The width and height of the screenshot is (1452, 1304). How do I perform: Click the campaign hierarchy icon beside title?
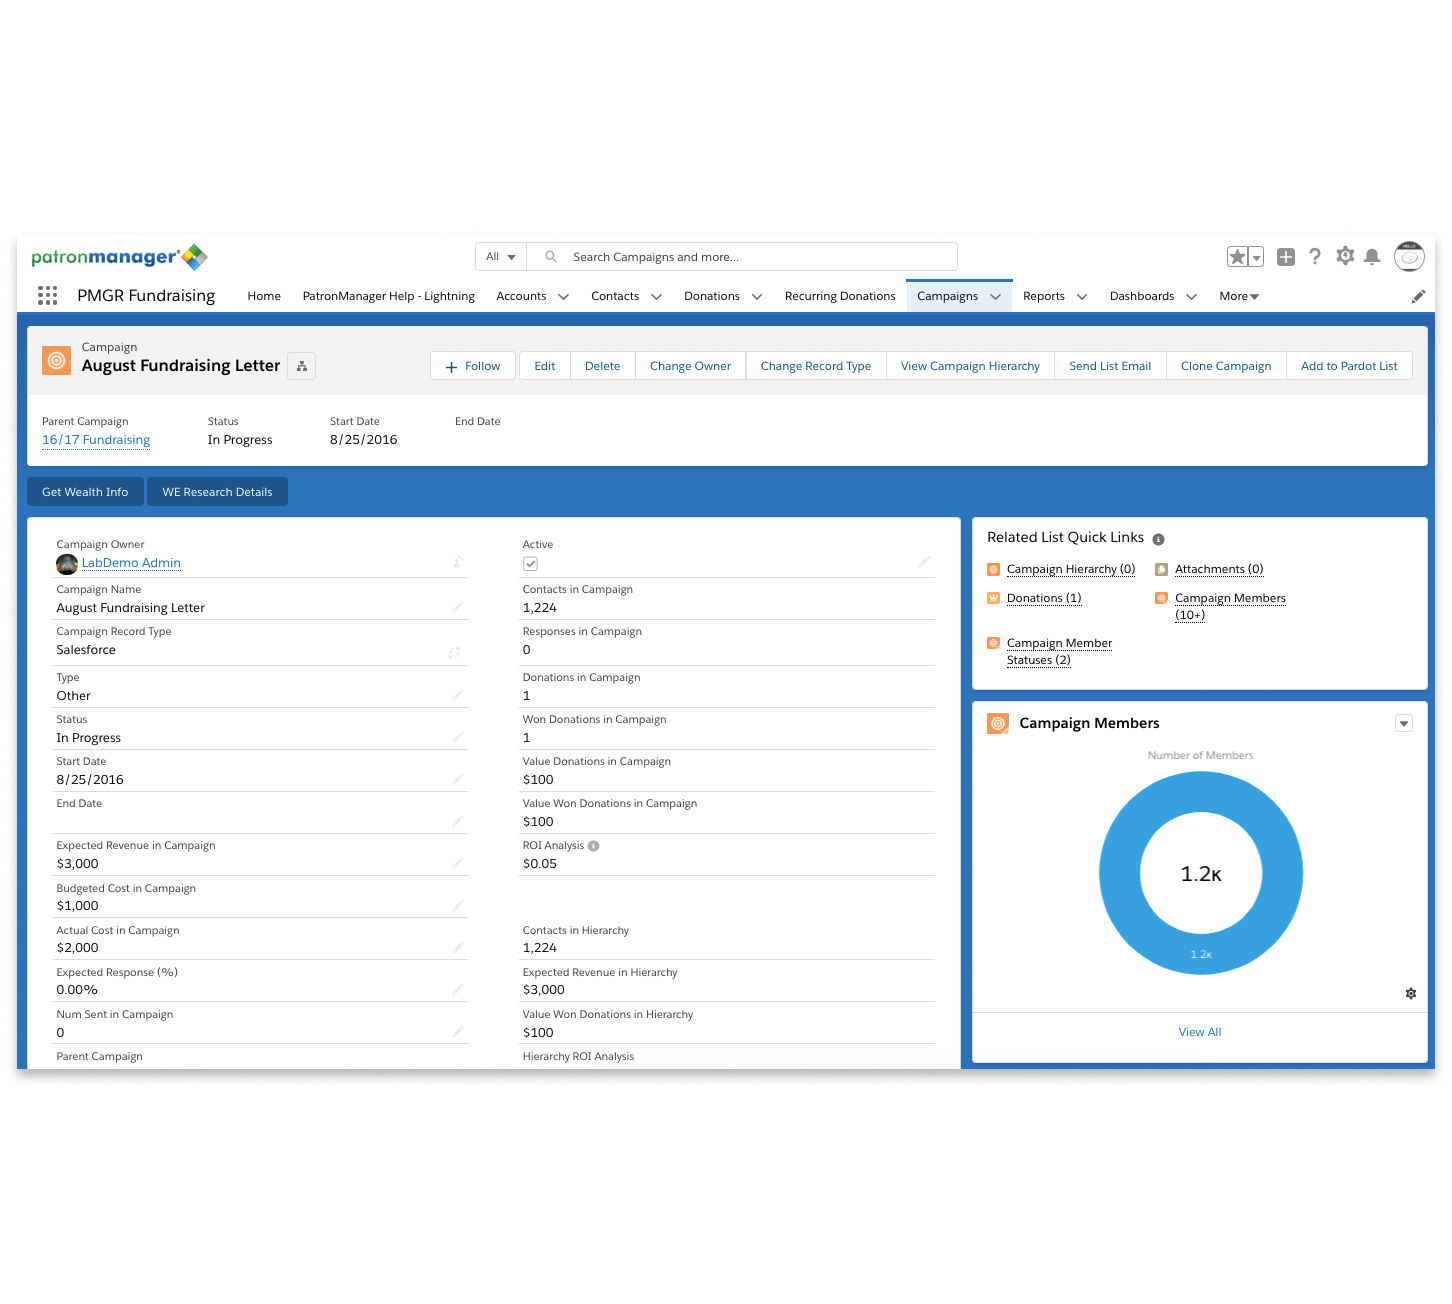tap(302, 366)
